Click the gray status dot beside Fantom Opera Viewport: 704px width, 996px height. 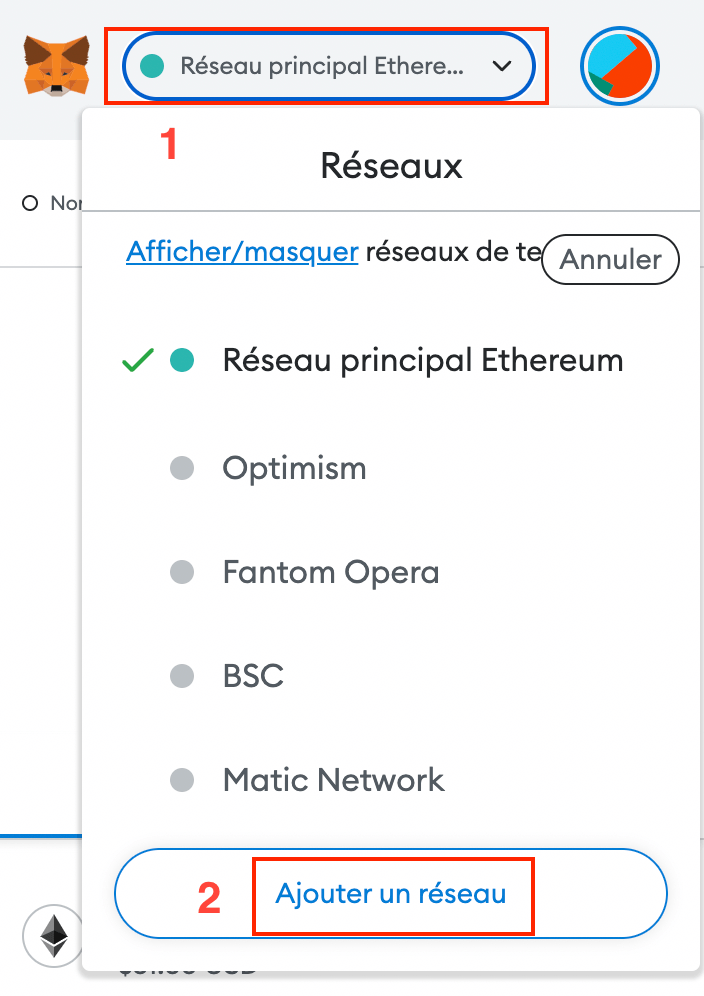pyautogui.click(x=182, y=571)
